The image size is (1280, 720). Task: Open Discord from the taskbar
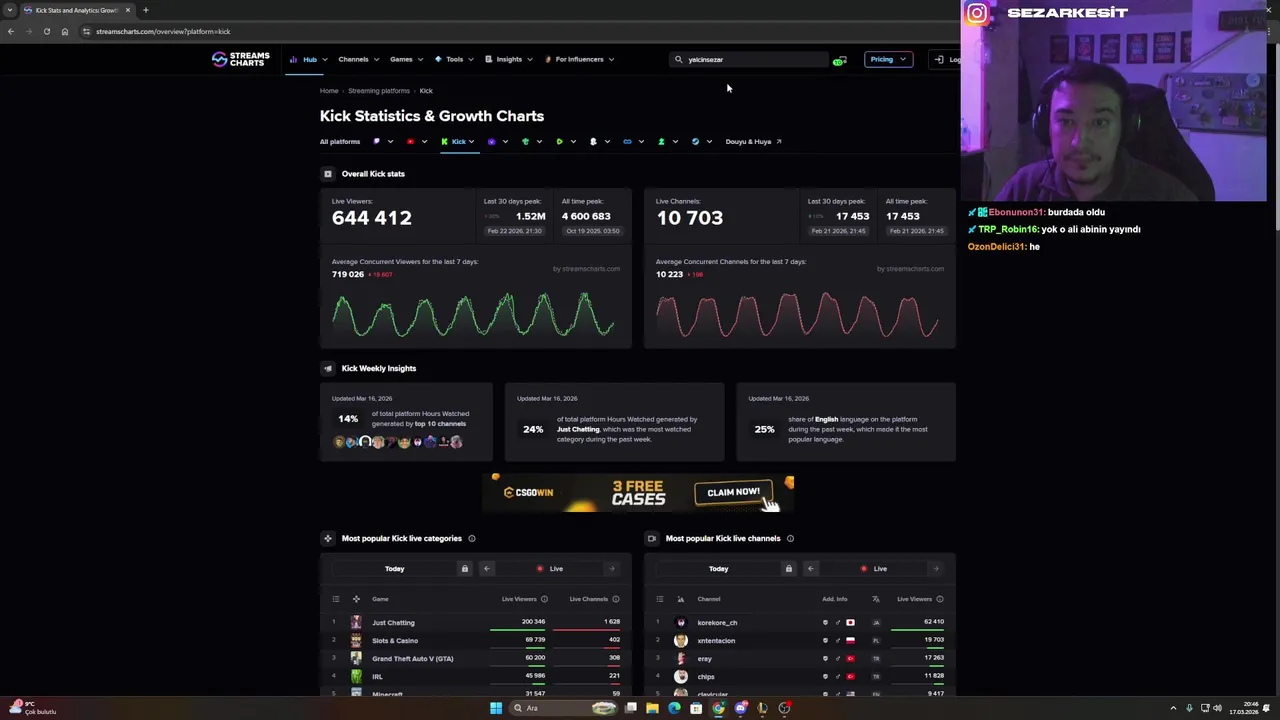click(740, 708)
